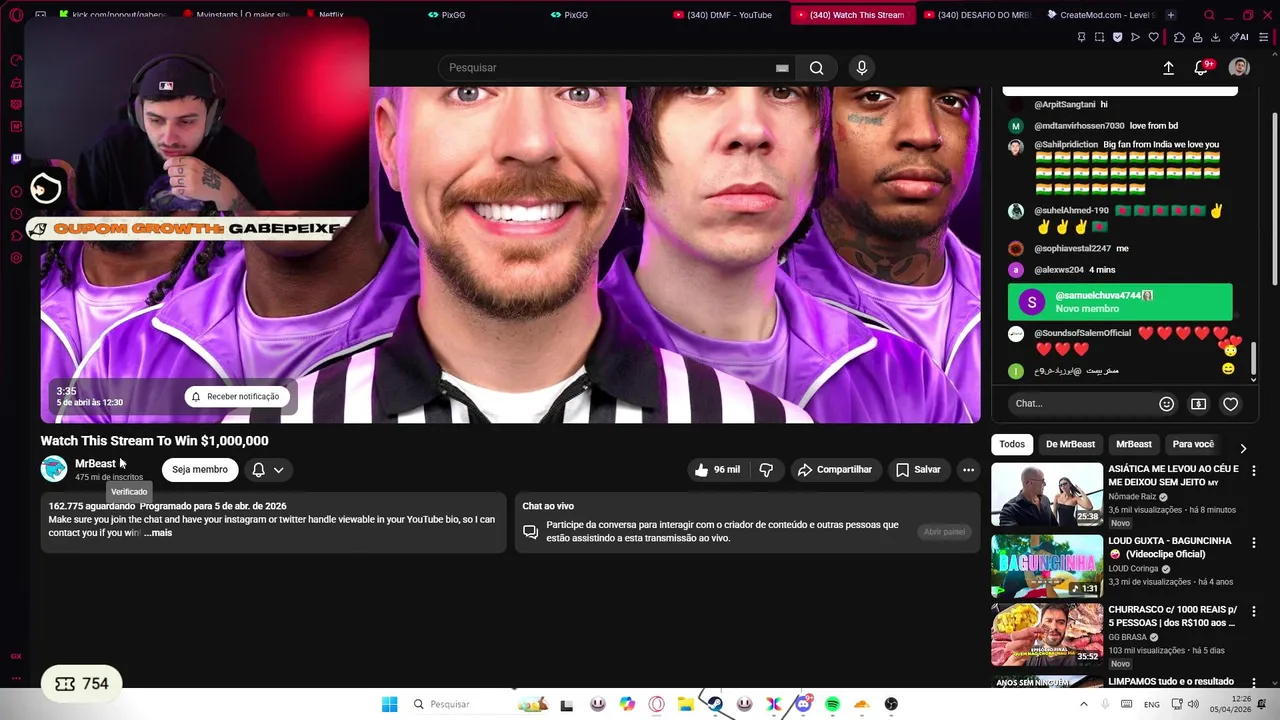Screen dimensions: 1280x720
Task: Select the Para você filter chip
Action: point(1193,444)
